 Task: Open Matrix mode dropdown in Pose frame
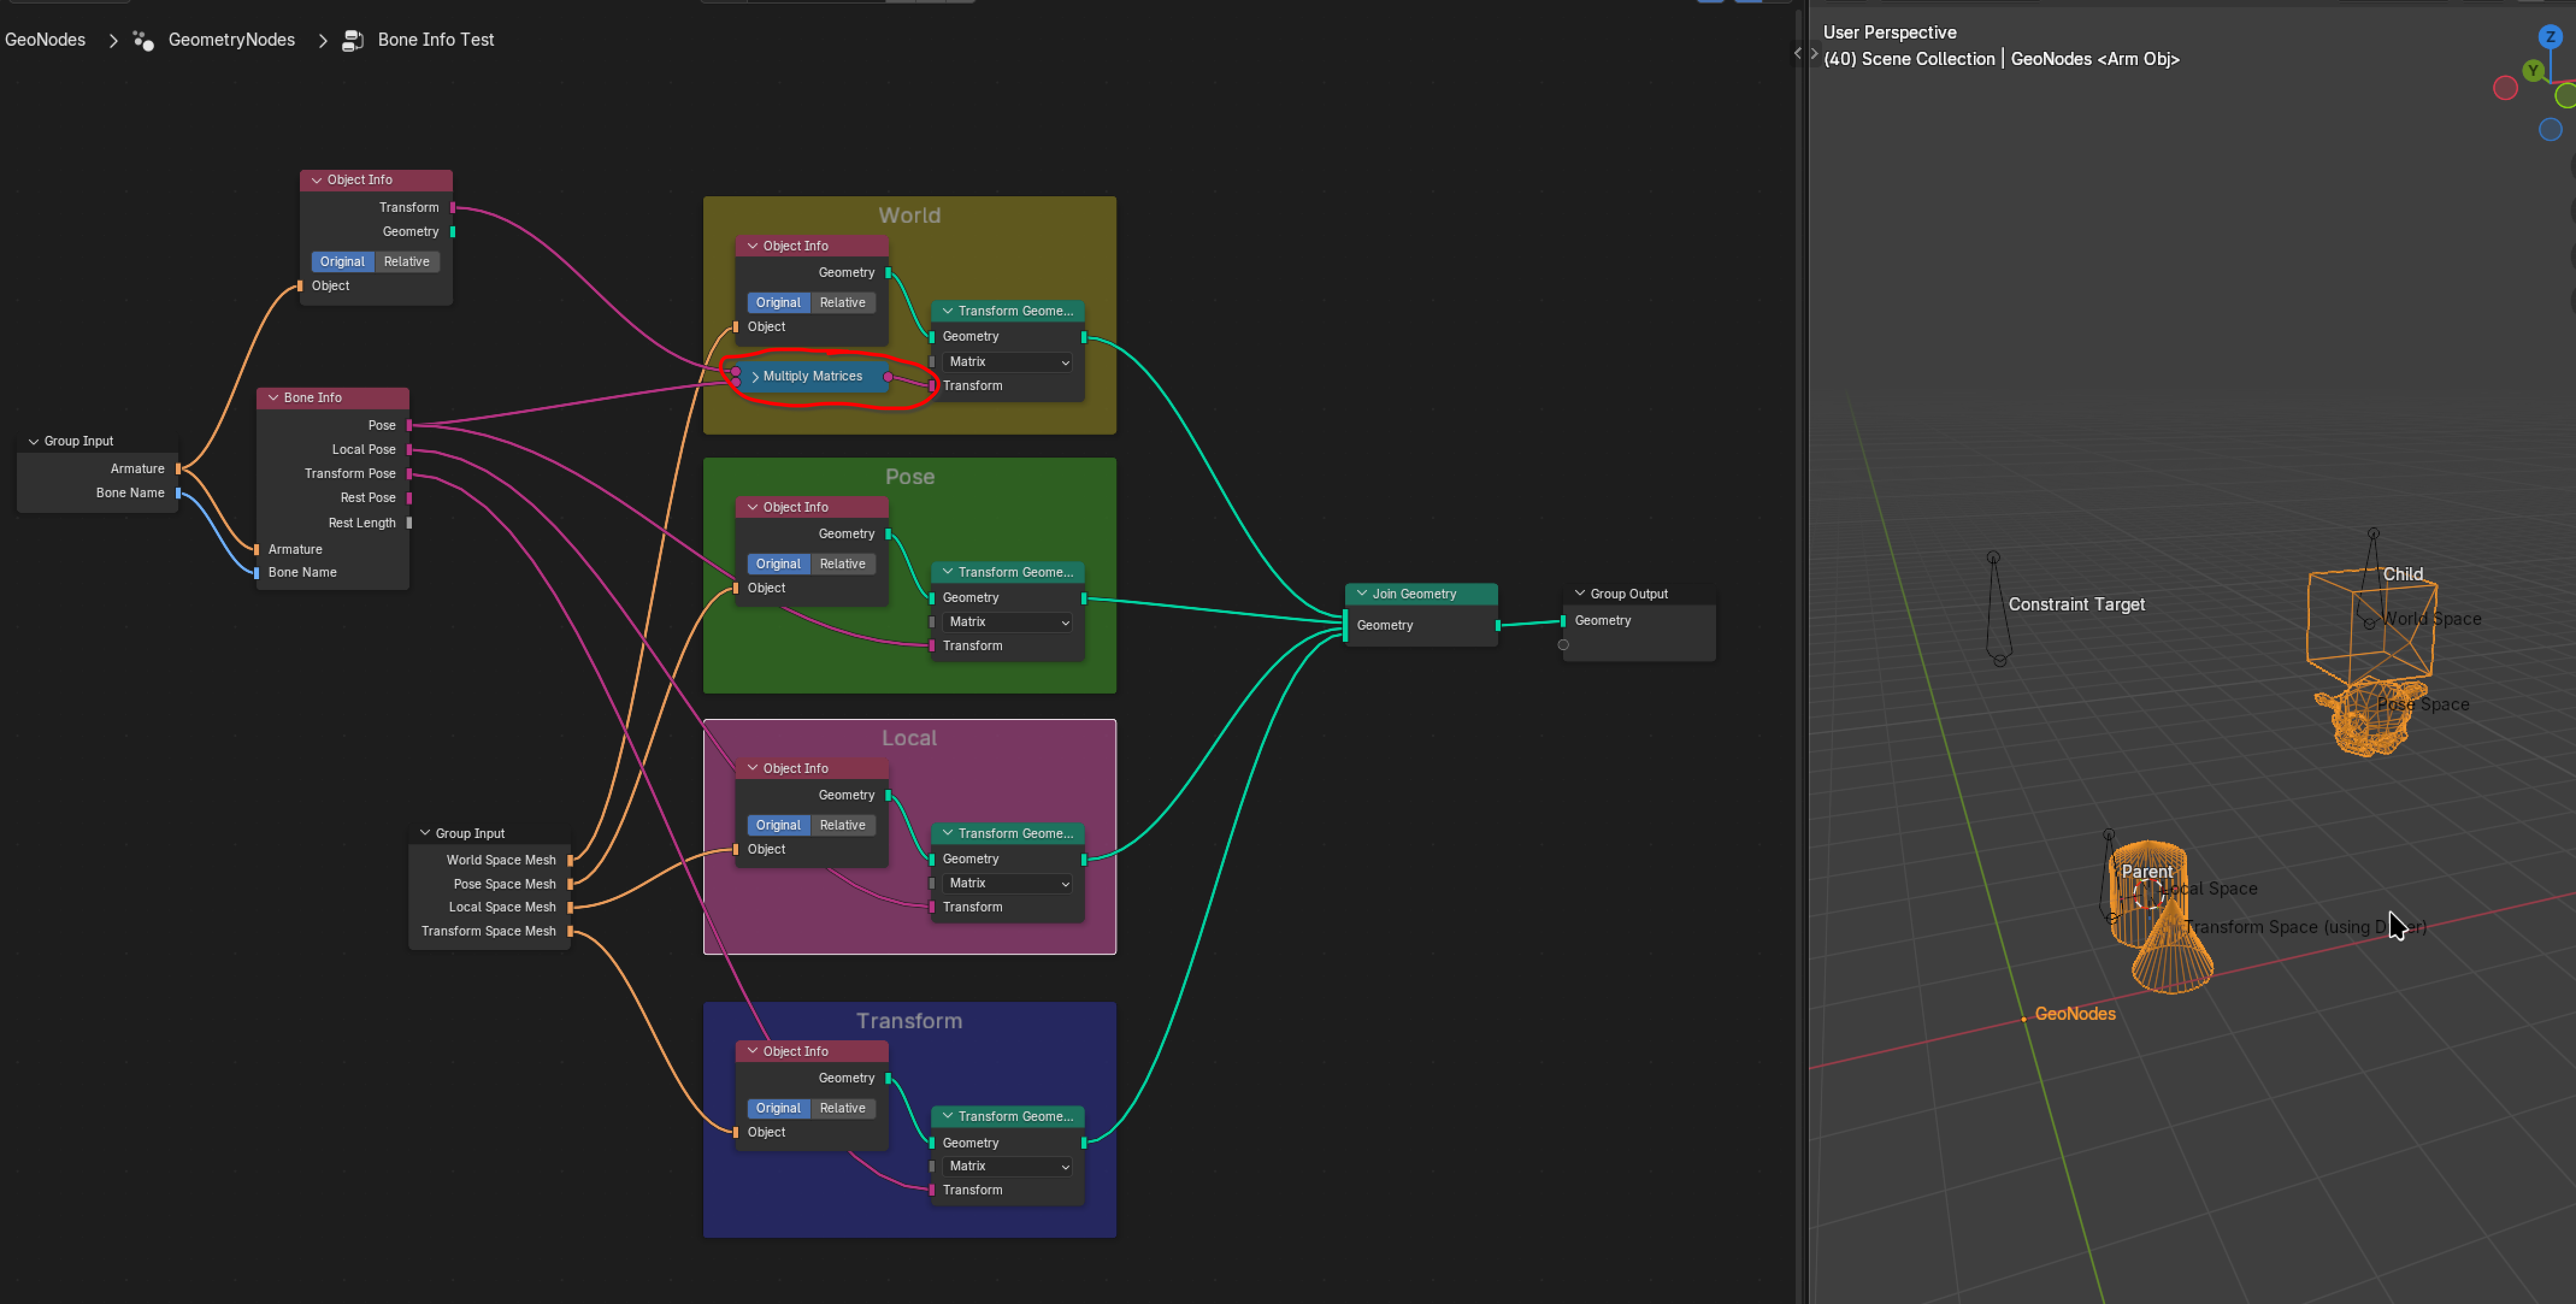click(1007, 622)
